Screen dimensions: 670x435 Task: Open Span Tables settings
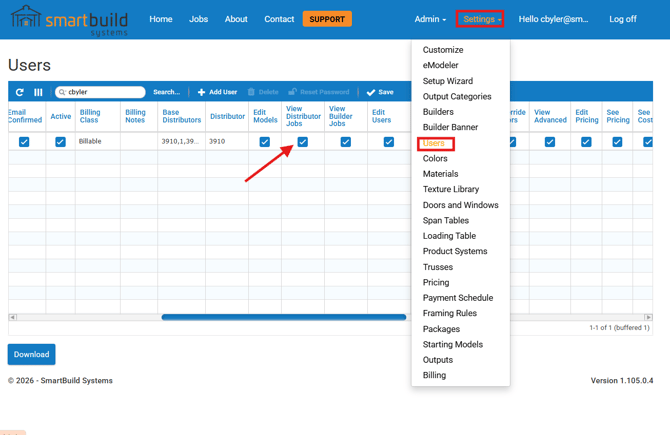(x=445, y=220)
